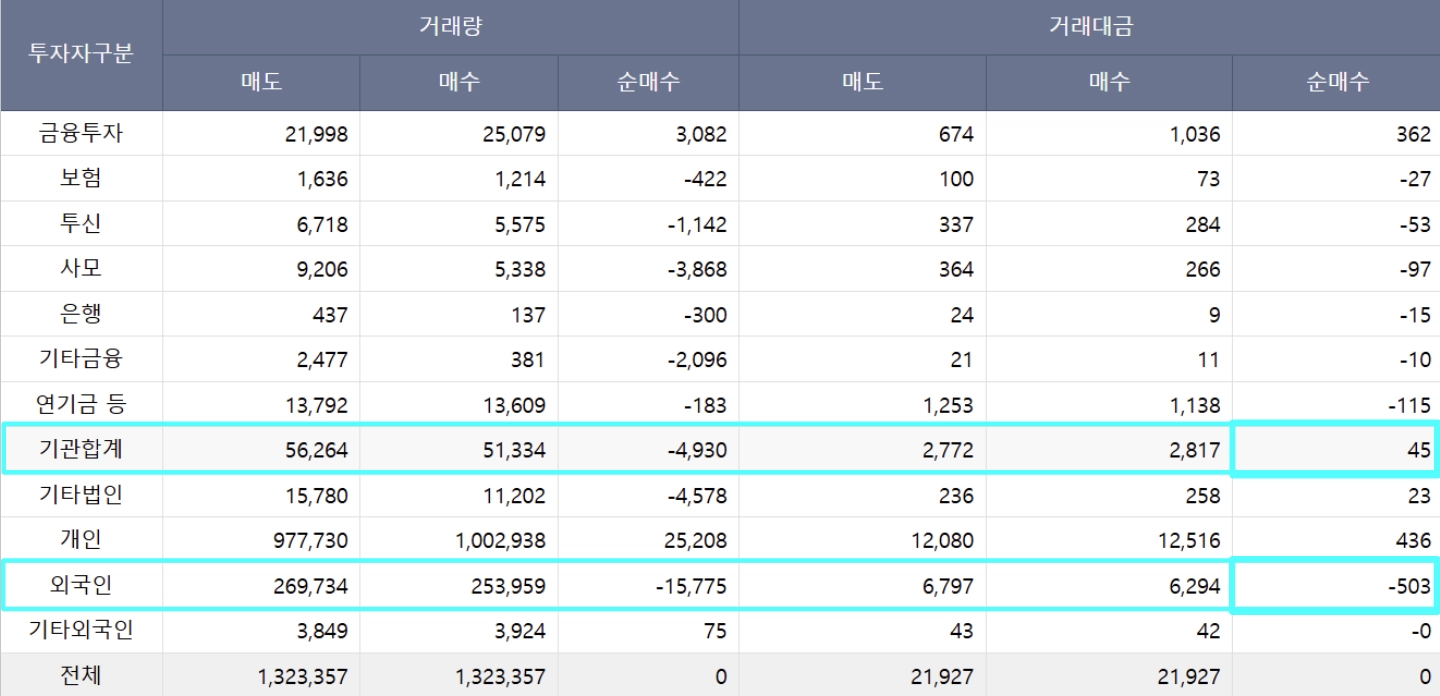Click the -15,775 foreign net volume cell
1440x696 pixels.
pos(690,586)
